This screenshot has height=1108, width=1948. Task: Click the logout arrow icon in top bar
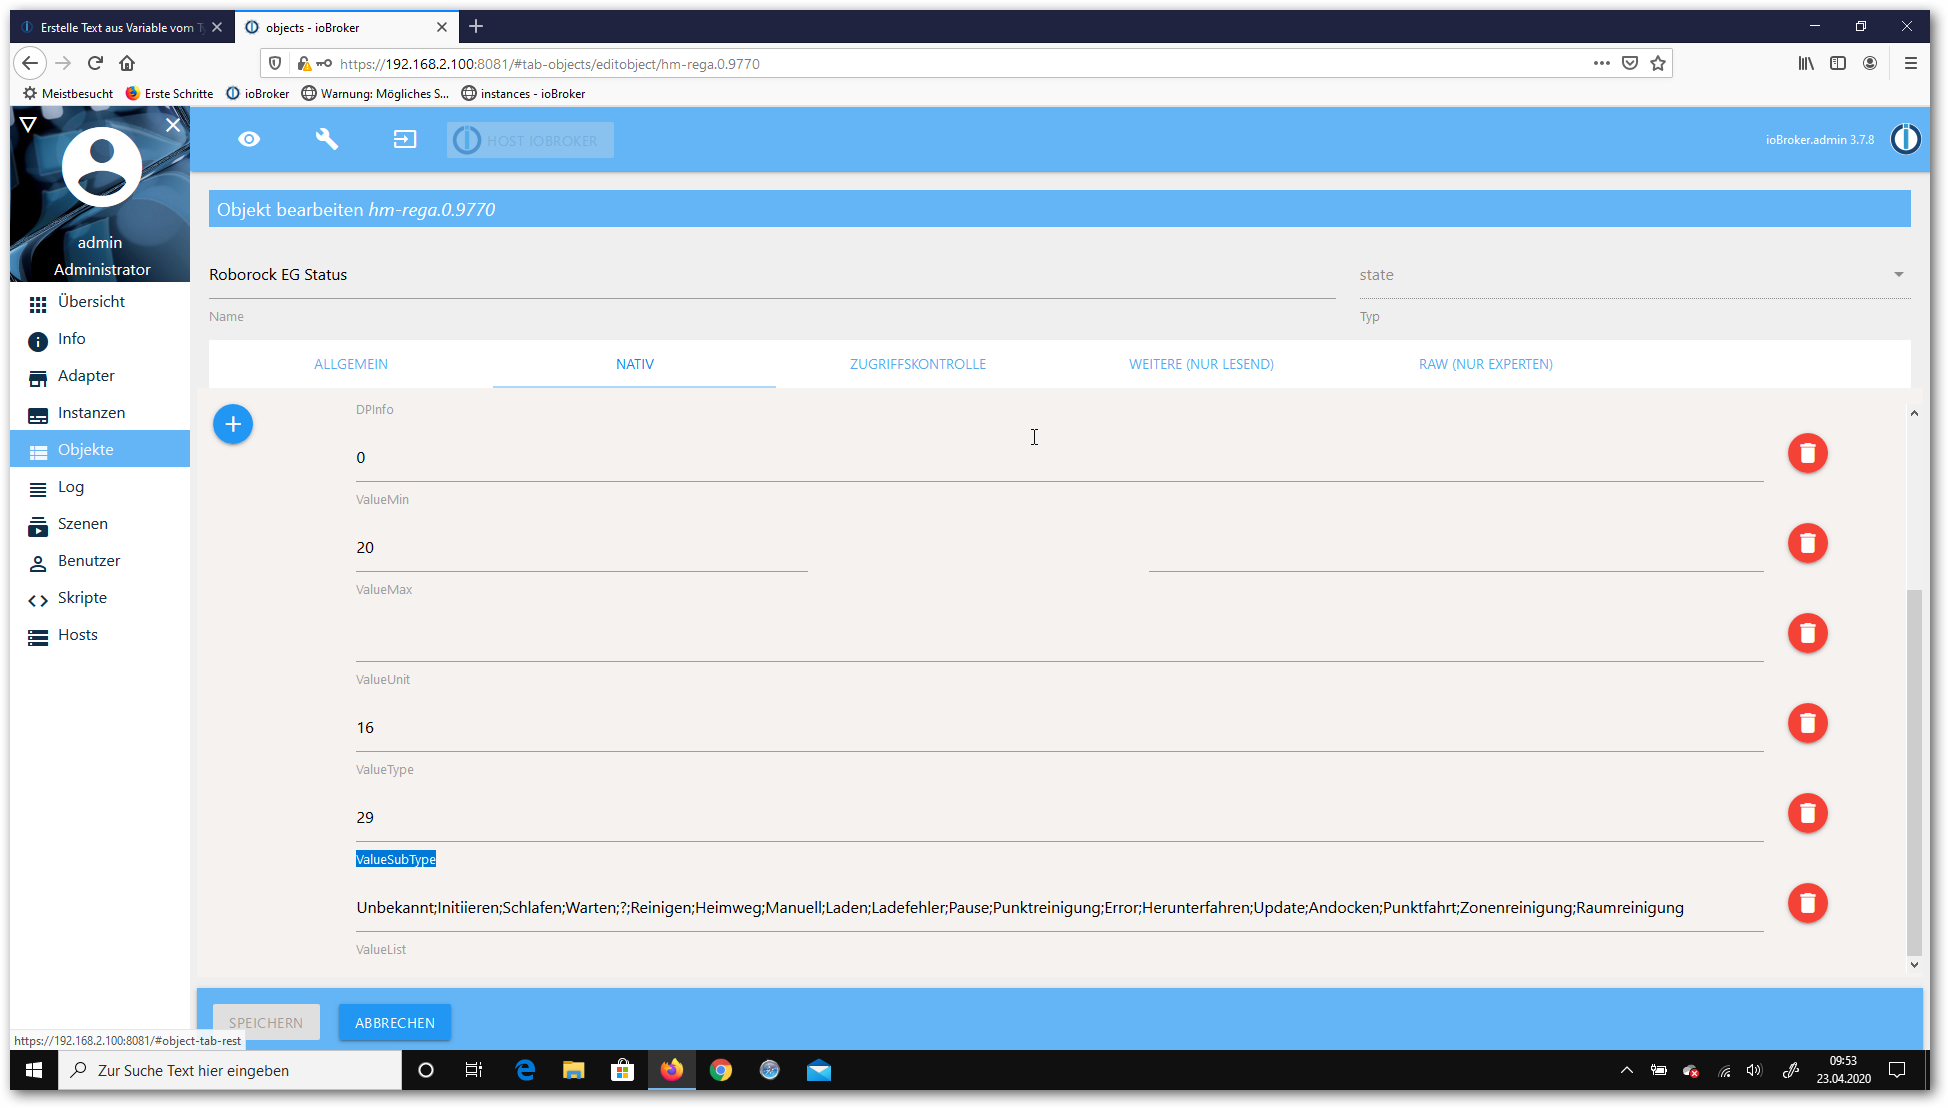404,139
